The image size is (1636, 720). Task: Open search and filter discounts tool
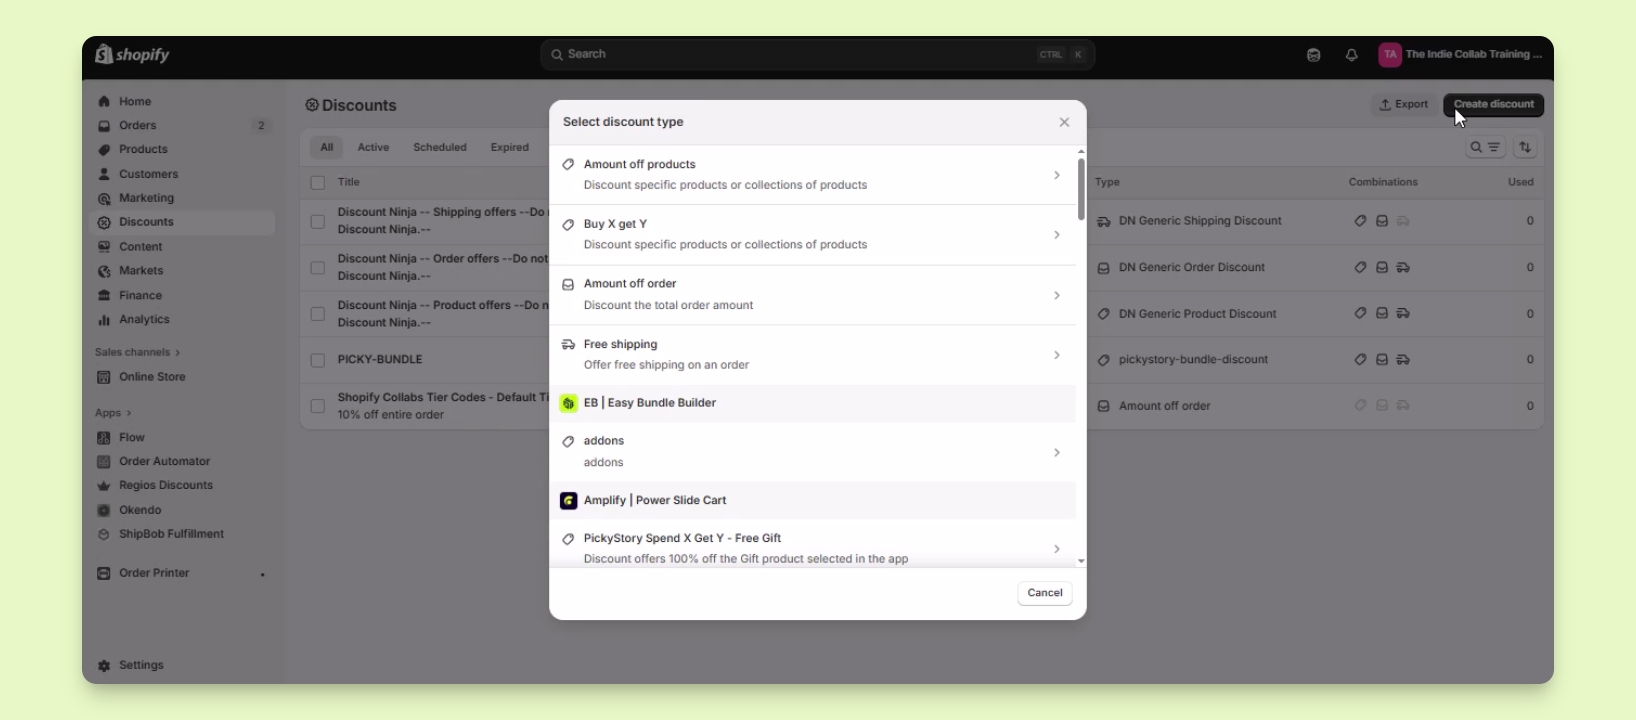coord(1485,148)
